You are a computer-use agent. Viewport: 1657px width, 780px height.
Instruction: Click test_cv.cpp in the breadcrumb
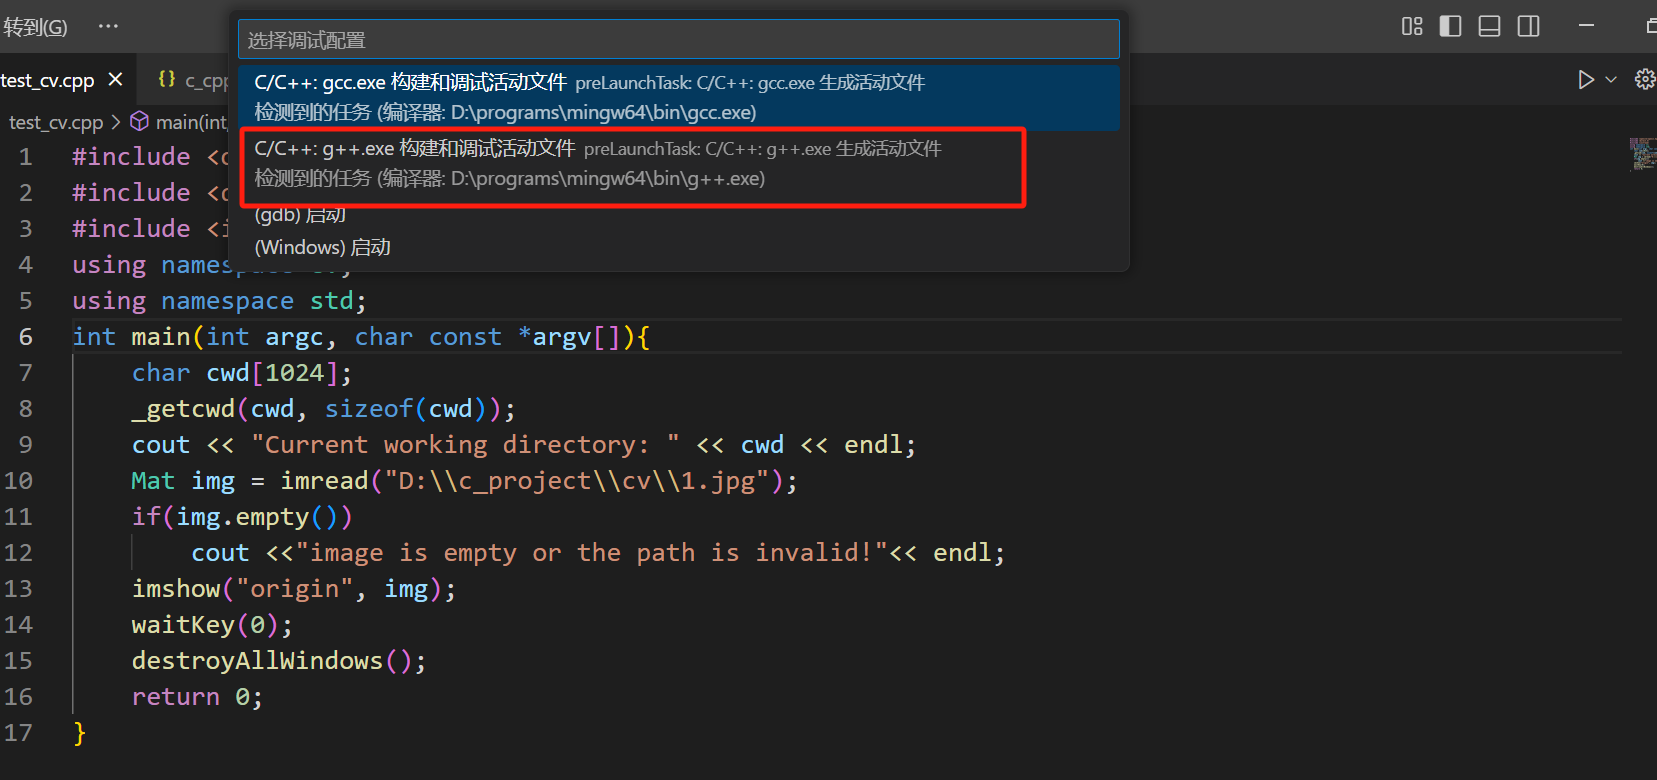(x=56, y=122)
